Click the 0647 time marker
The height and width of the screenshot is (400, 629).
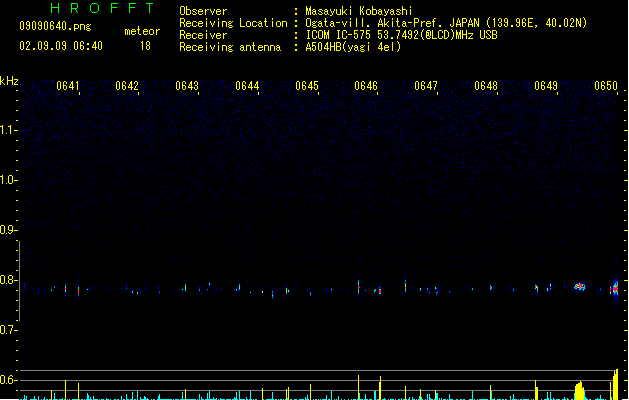[426, 86]
